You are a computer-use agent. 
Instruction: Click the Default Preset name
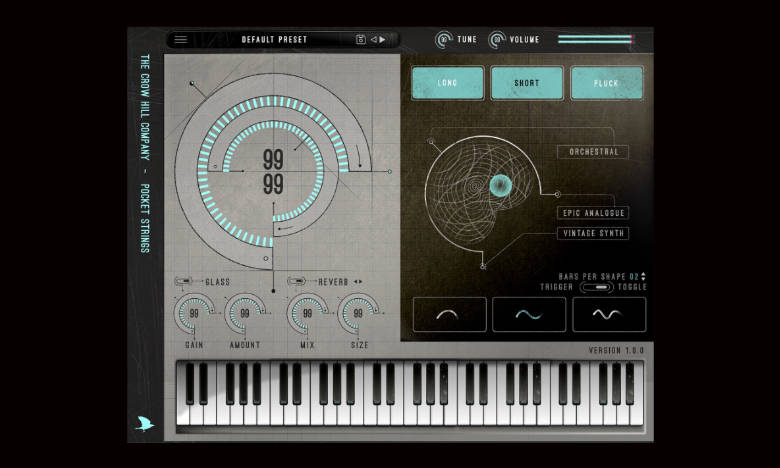[274, 39]
